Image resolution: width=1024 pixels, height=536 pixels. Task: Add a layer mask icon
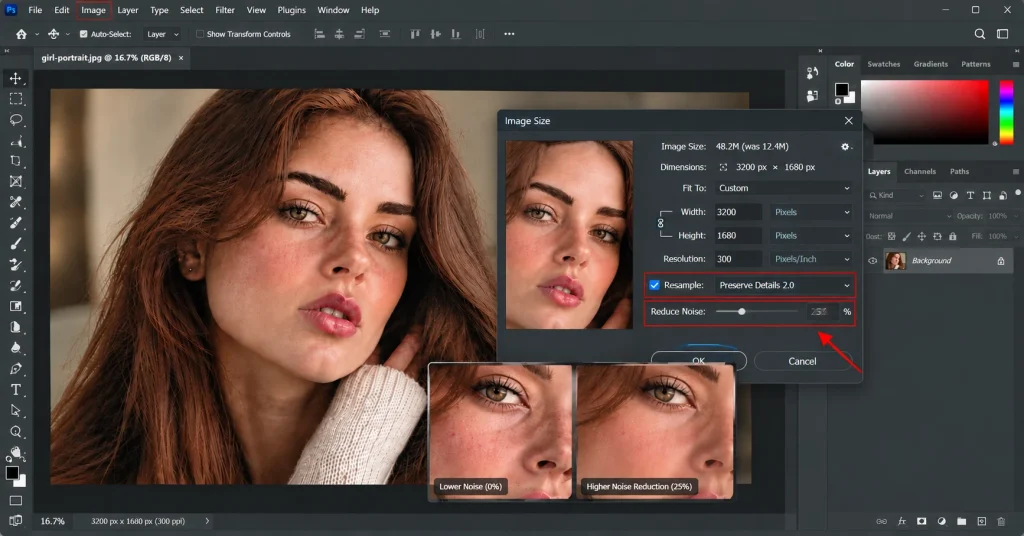(921, 521)
